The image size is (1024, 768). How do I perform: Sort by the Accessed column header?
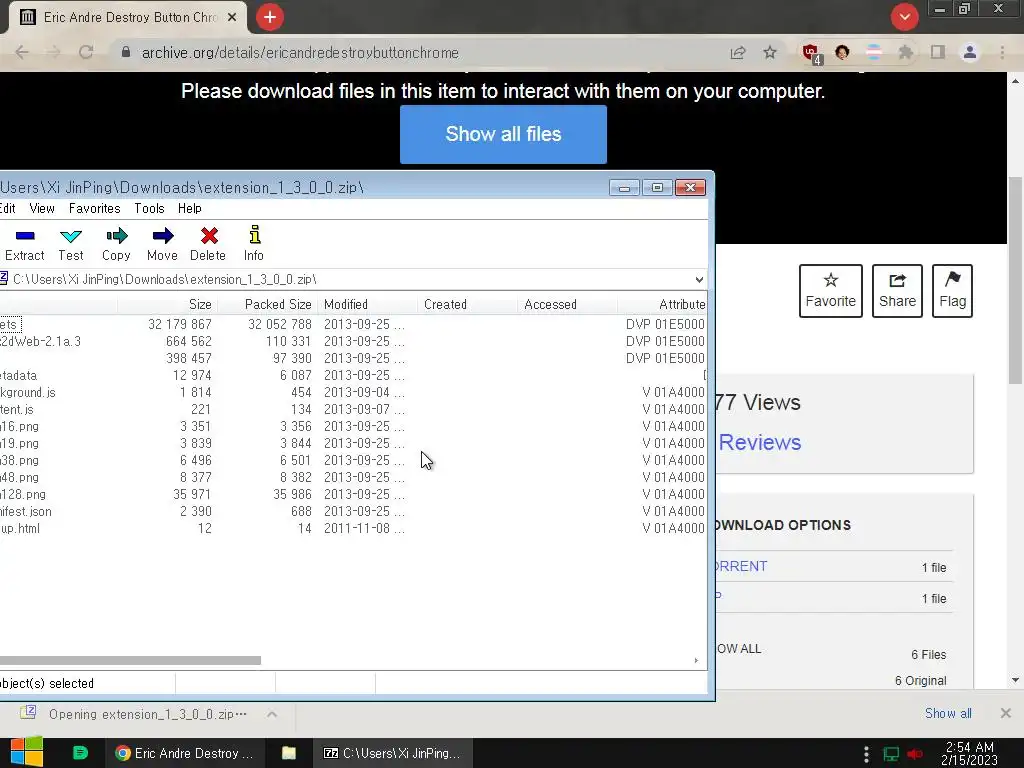[568, 304]
